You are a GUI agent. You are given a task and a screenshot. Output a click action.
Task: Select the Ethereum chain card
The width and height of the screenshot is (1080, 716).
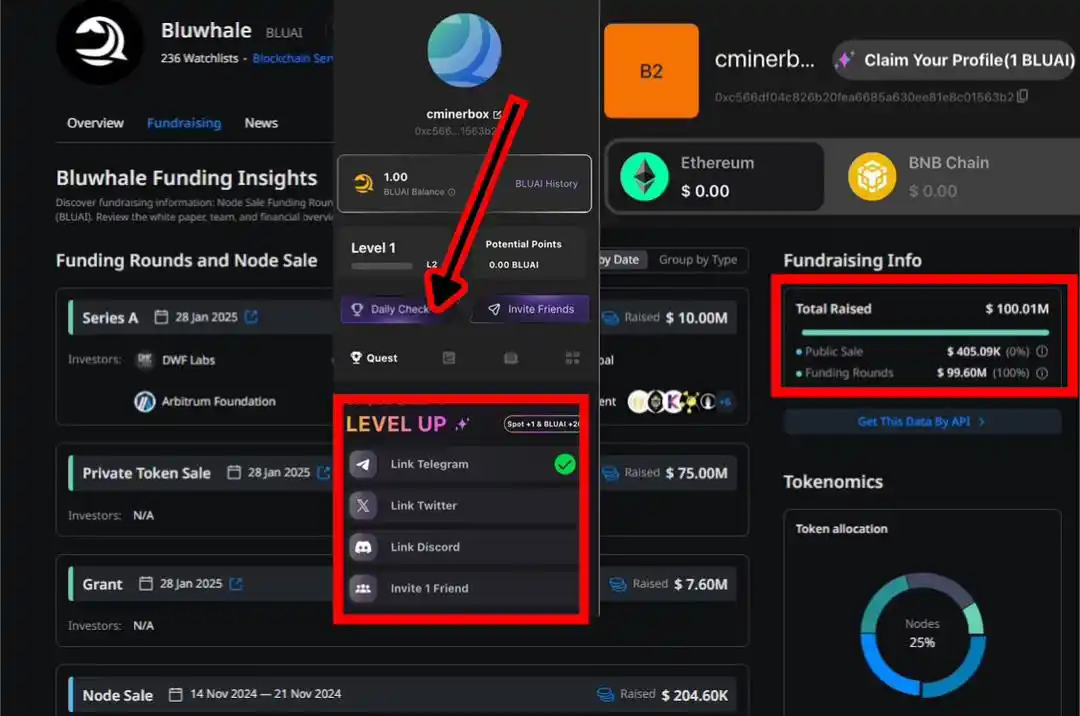tap(715, 177)
